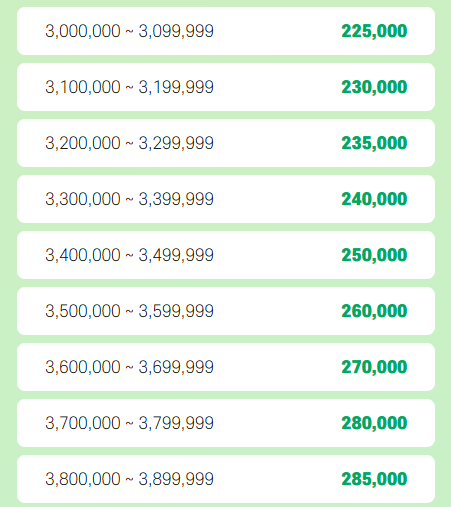
Task: Click the 270,000 amount
Action: coord(374,367)
